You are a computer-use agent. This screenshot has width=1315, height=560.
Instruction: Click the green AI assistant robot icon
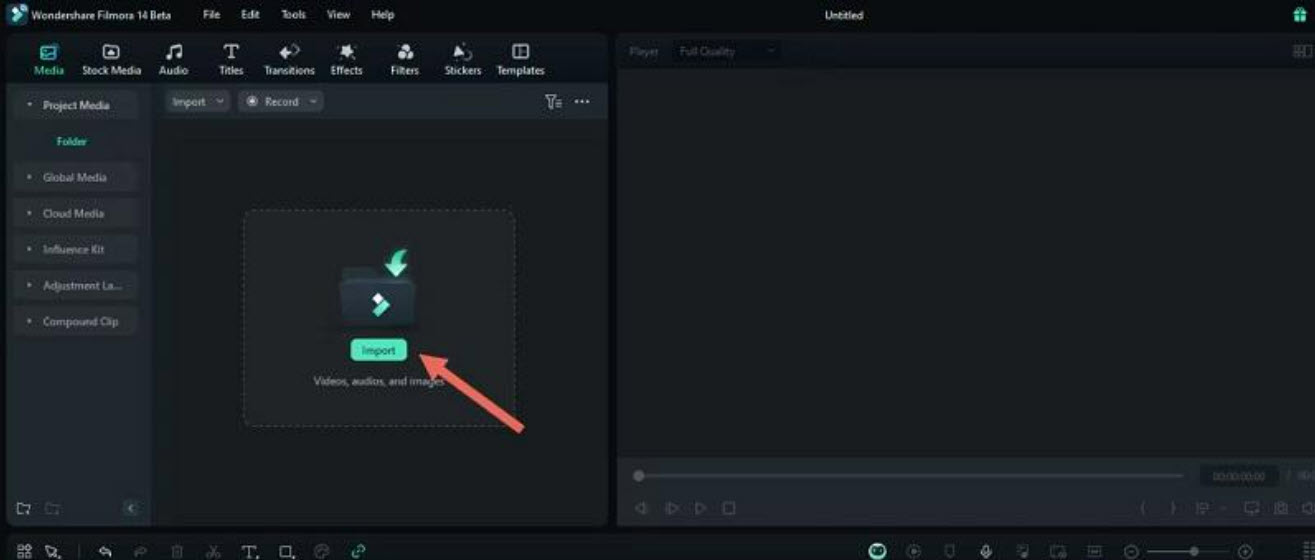coord(877,551)
